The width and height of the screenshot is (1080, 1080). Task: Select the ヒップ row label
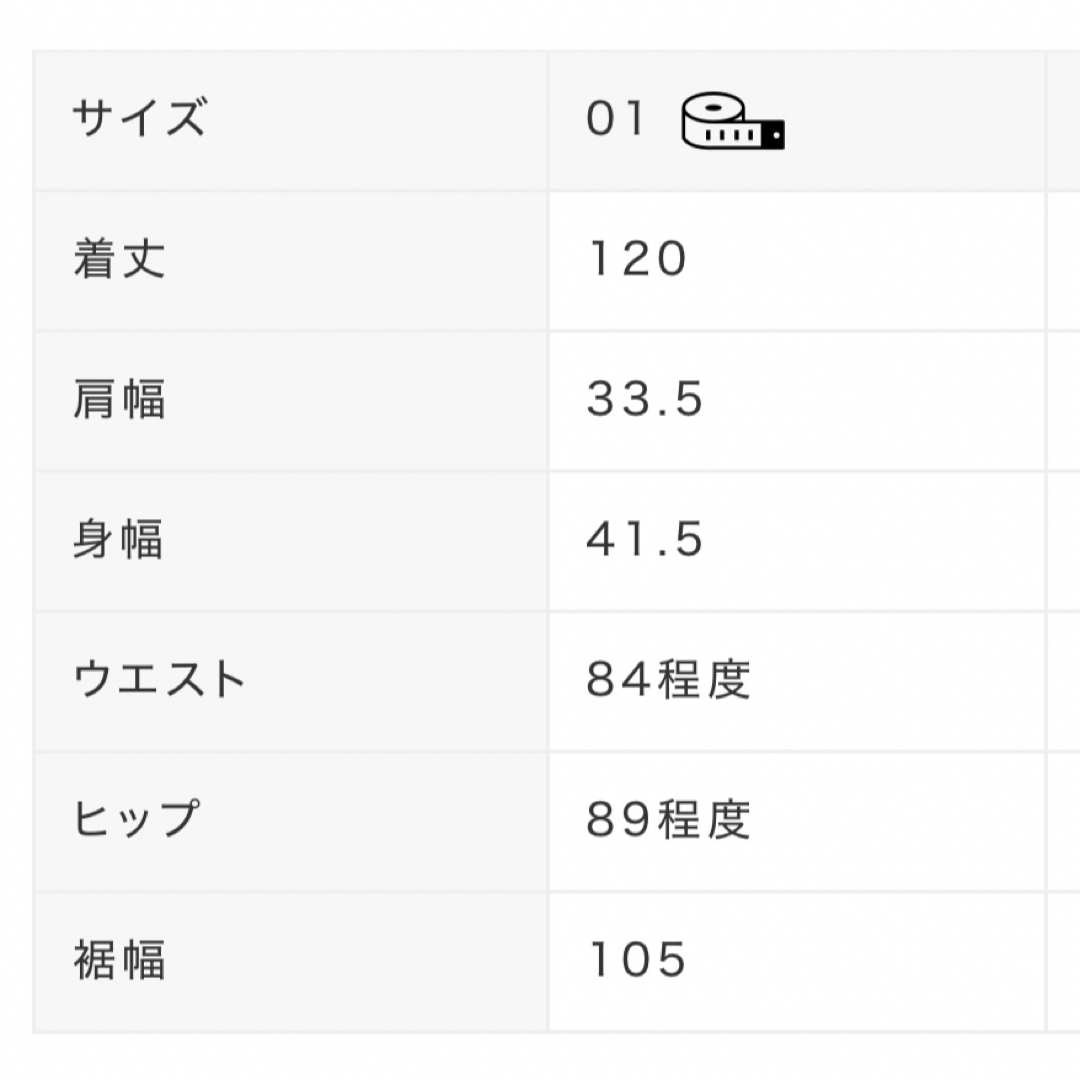tap(136, 819)
